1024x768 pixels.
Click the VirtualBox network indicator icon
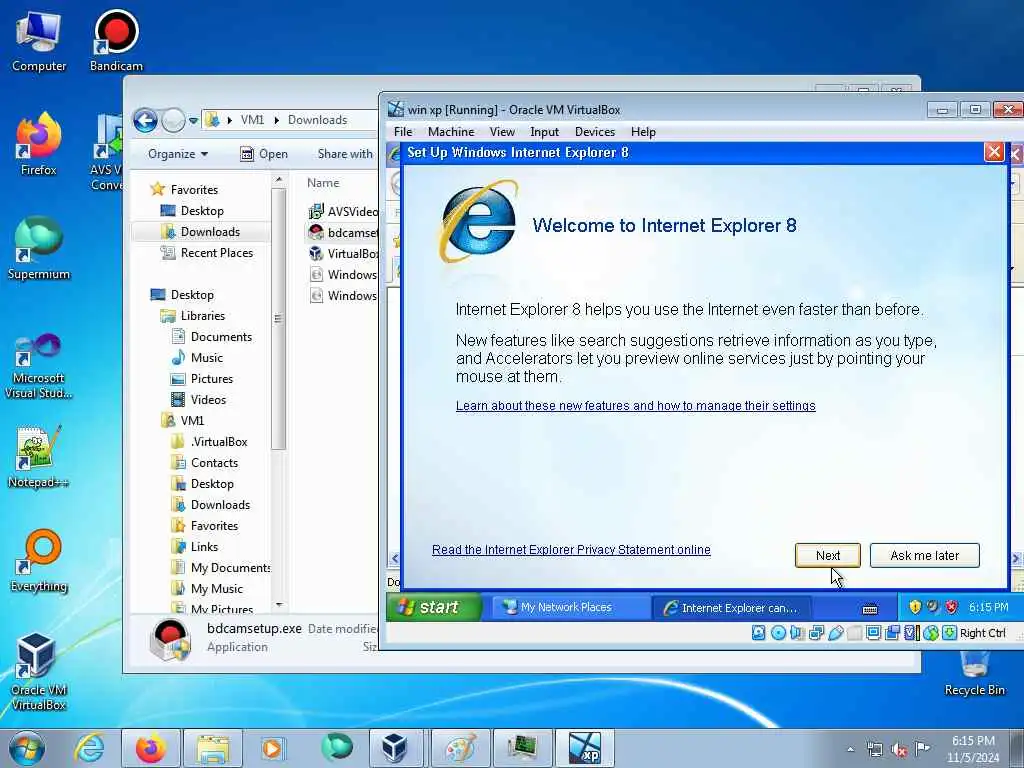[x=816, y=632]
